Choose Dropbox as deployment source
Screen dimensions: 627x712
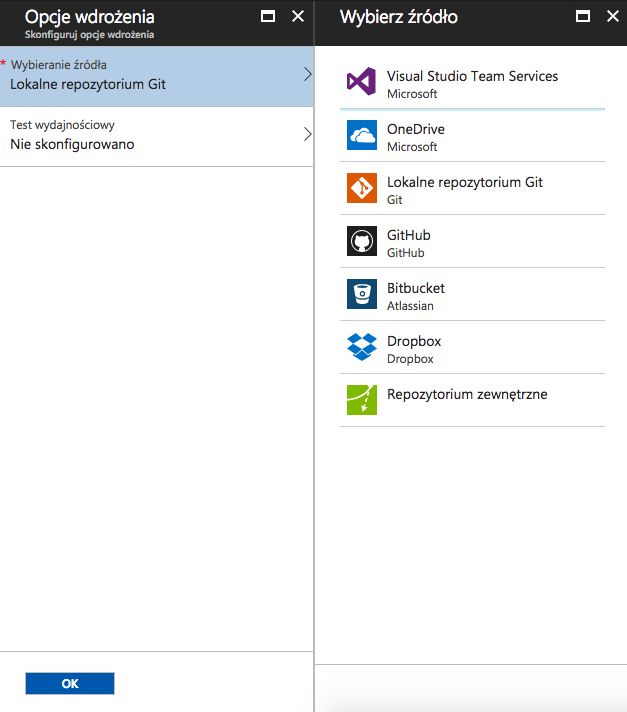click(x=472, y=348)
